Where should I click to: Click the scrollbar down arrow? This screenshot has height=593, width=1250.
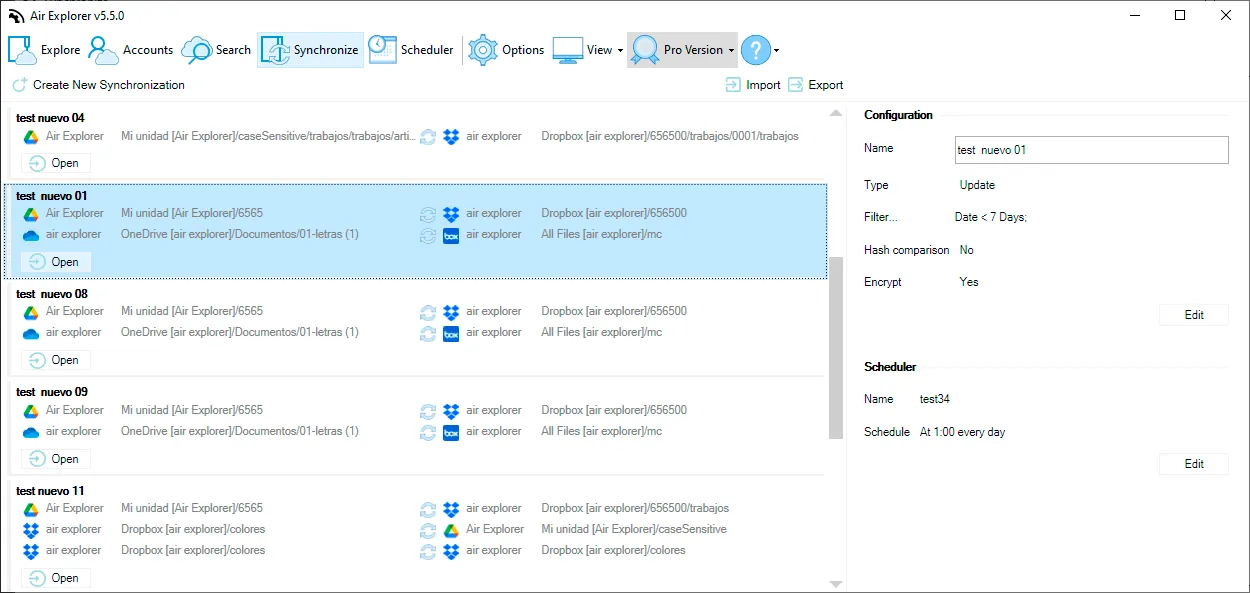coord(836,584)
